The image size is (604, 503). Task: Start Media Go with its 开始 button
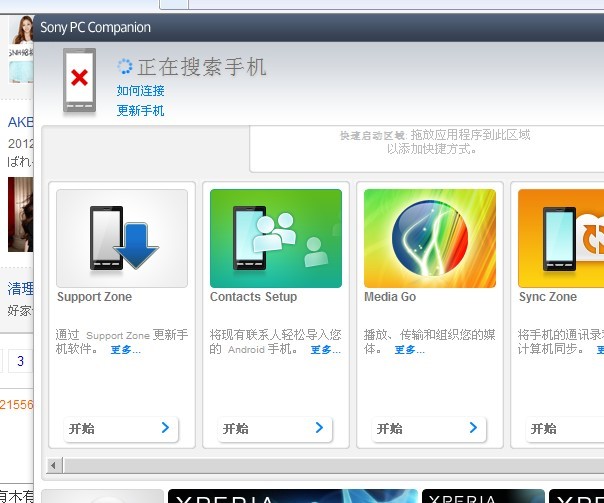point(429,429)
